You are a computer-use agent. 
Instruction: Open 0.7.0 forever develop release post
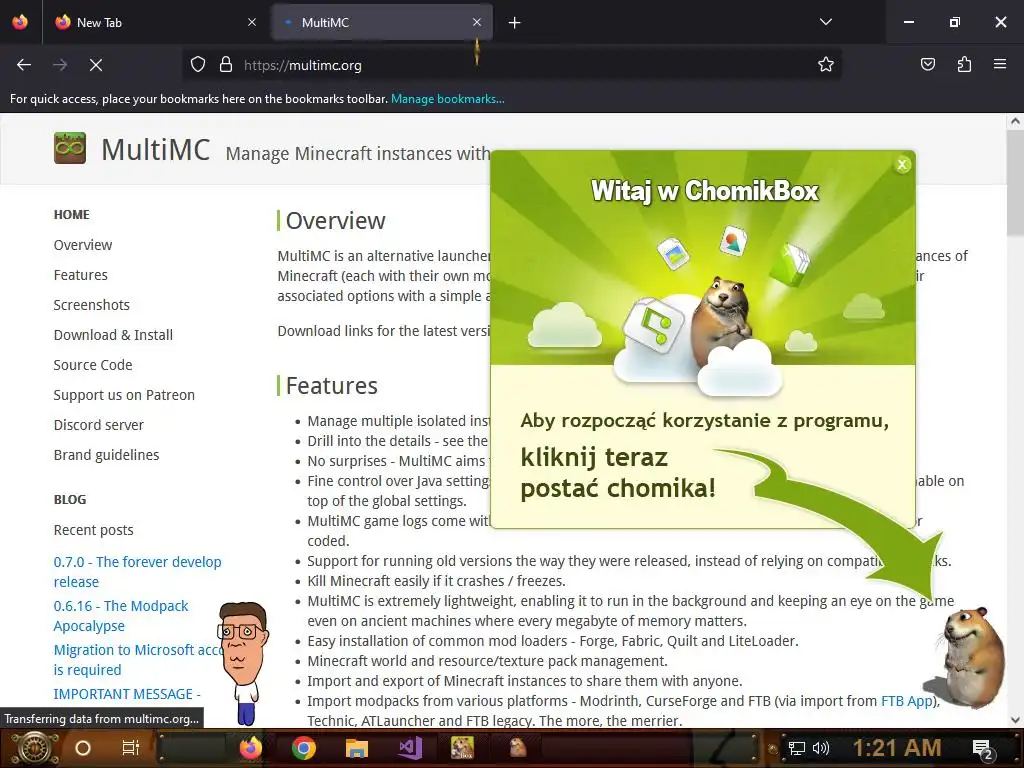click(x=137, y=571)
